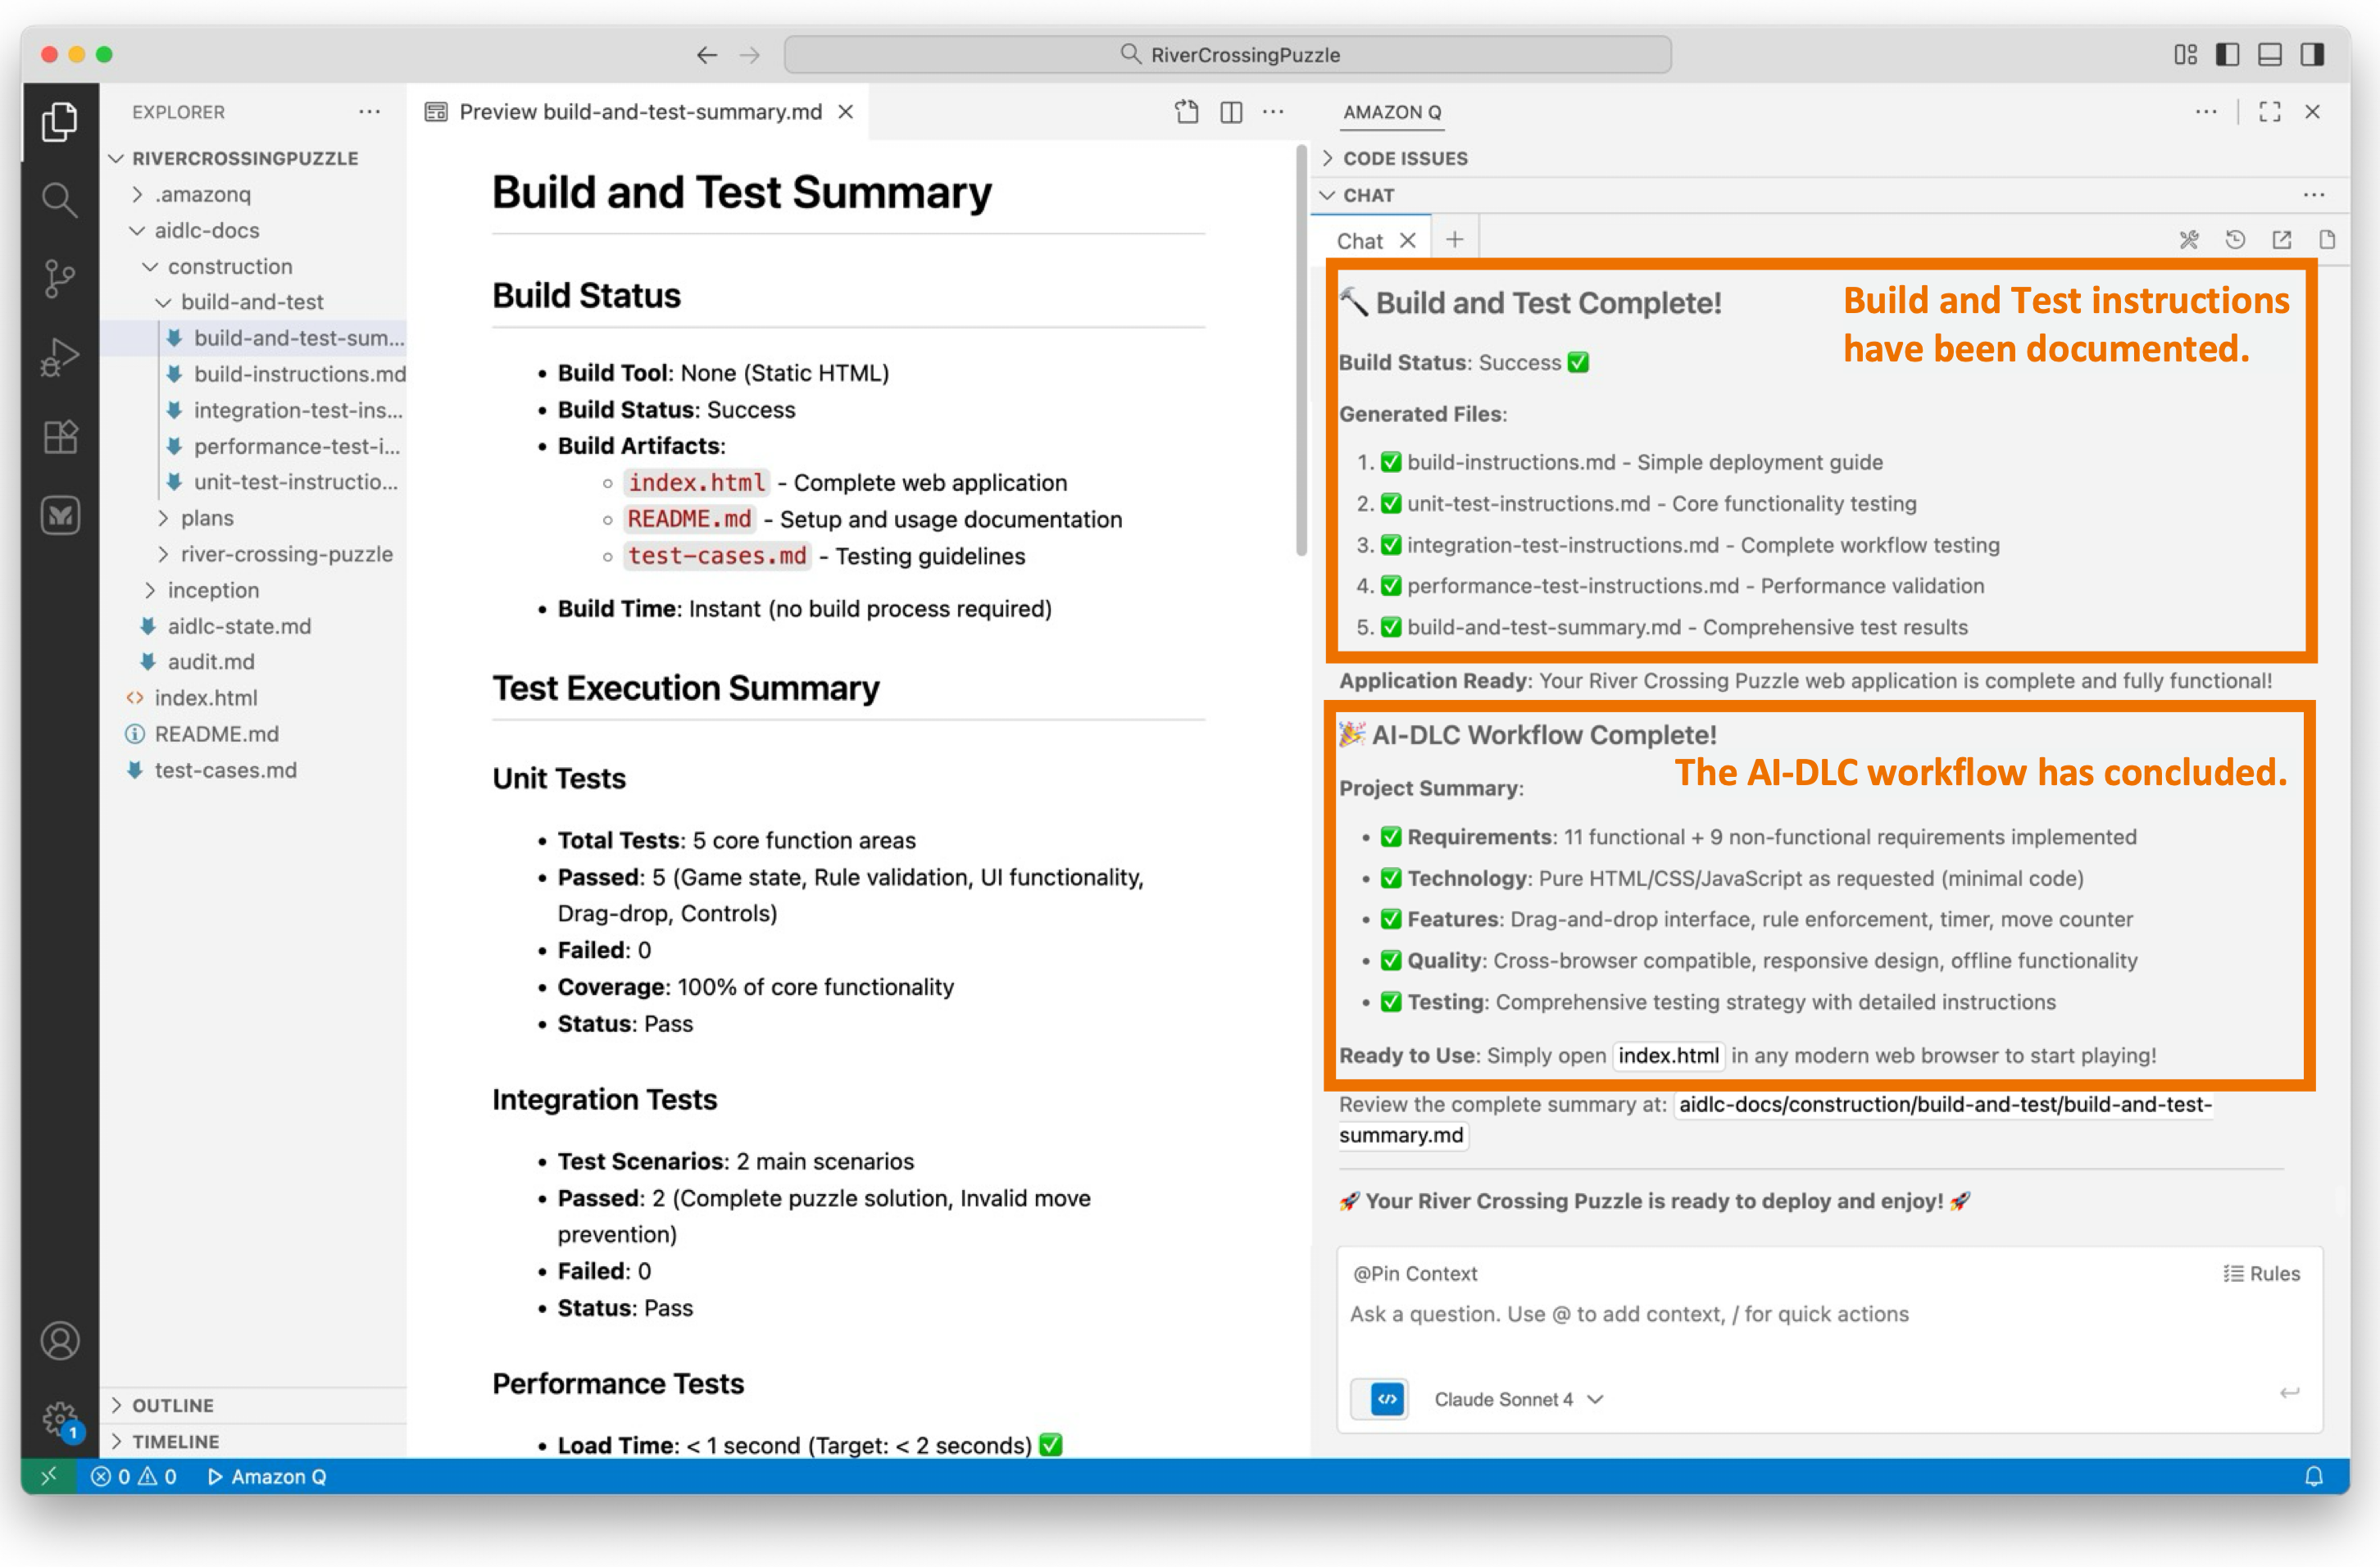This screenshot has height=1567, width=2380.
Task: View chat history using the clock icon
Action: tap(2236, 239)
